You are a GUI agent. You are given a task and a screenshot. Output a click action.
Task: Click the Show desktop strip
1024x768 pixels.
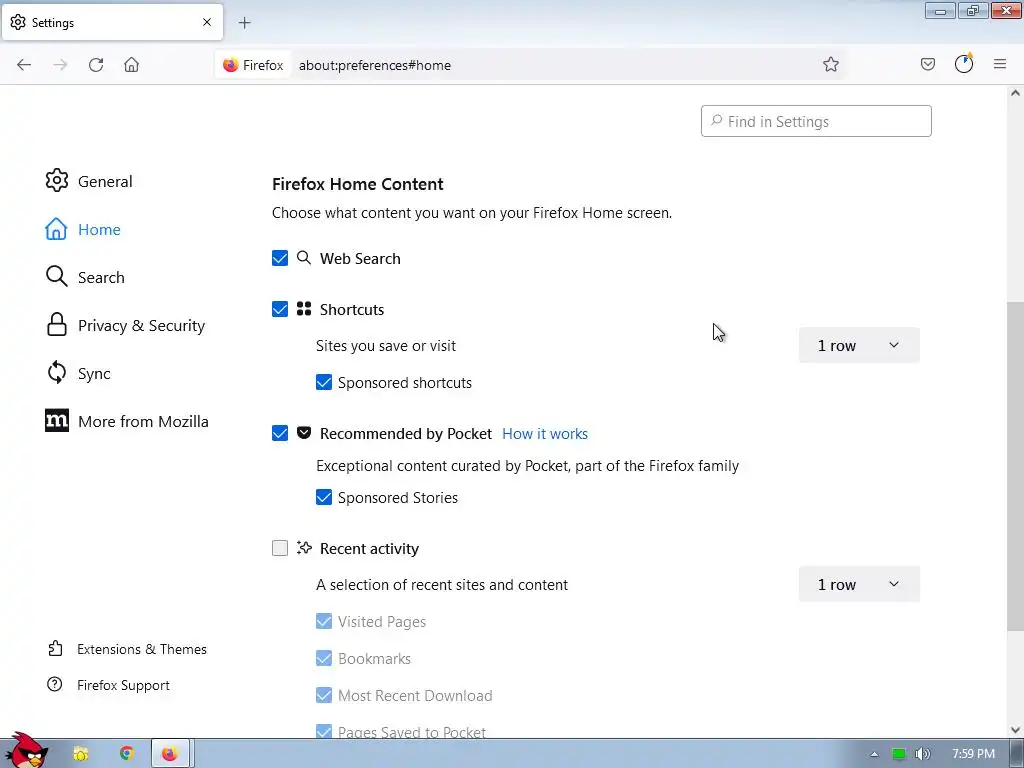(1017, 754)
